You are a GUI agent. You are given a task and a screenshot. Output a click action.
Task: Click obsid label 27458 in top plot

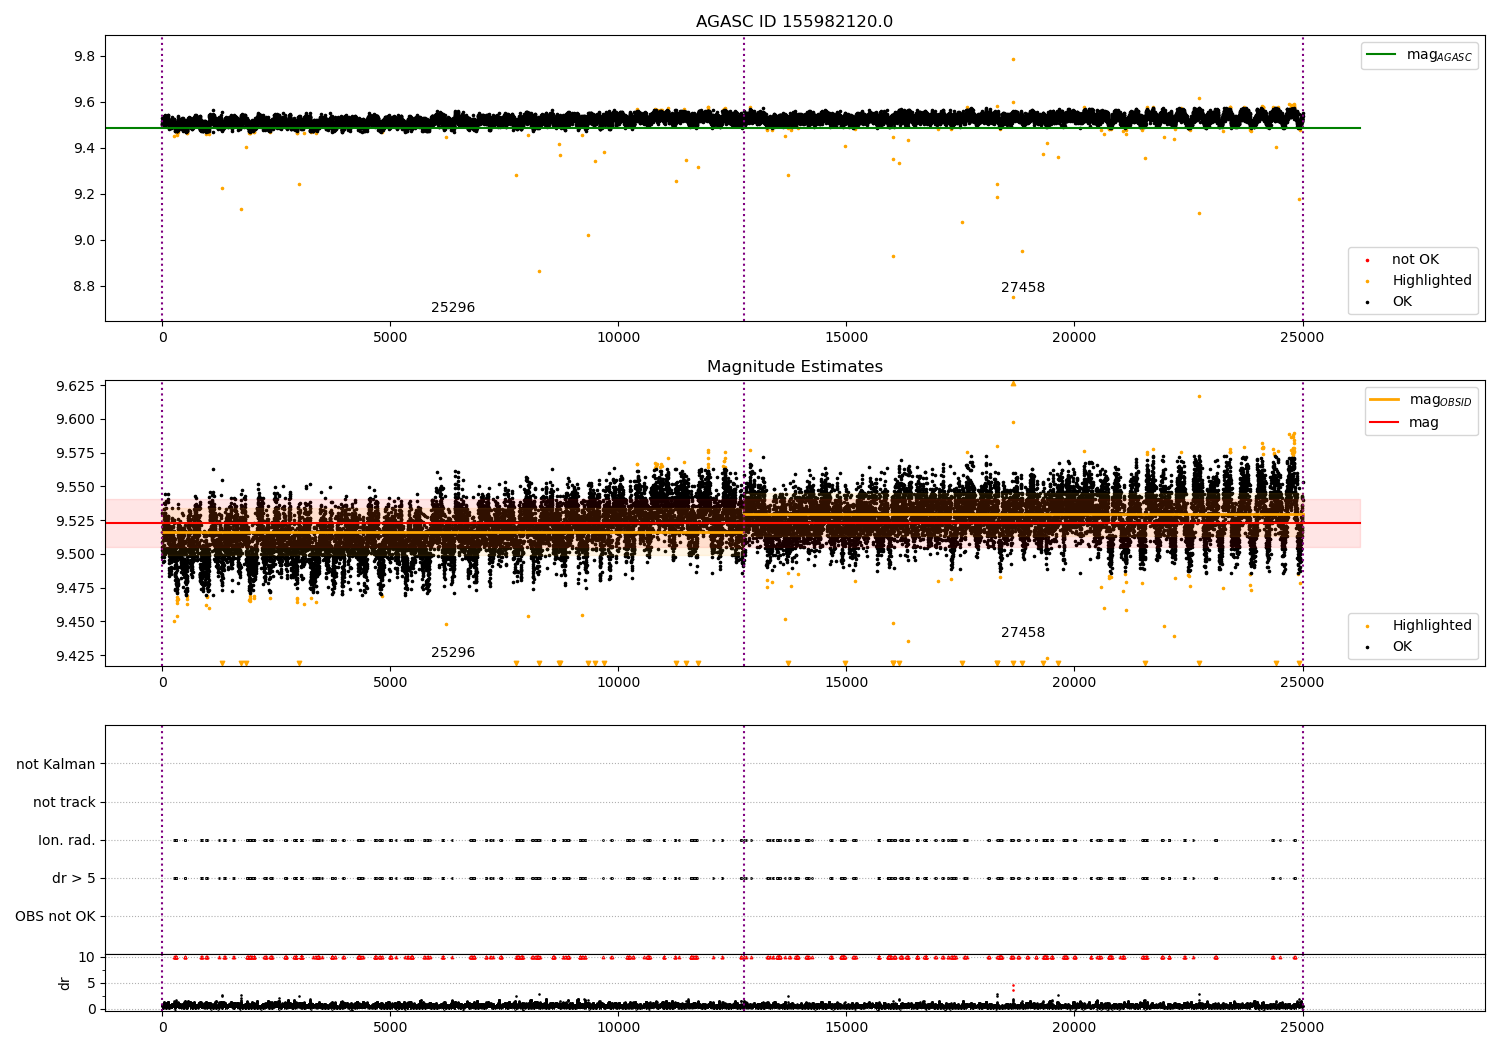point(1023,288)
